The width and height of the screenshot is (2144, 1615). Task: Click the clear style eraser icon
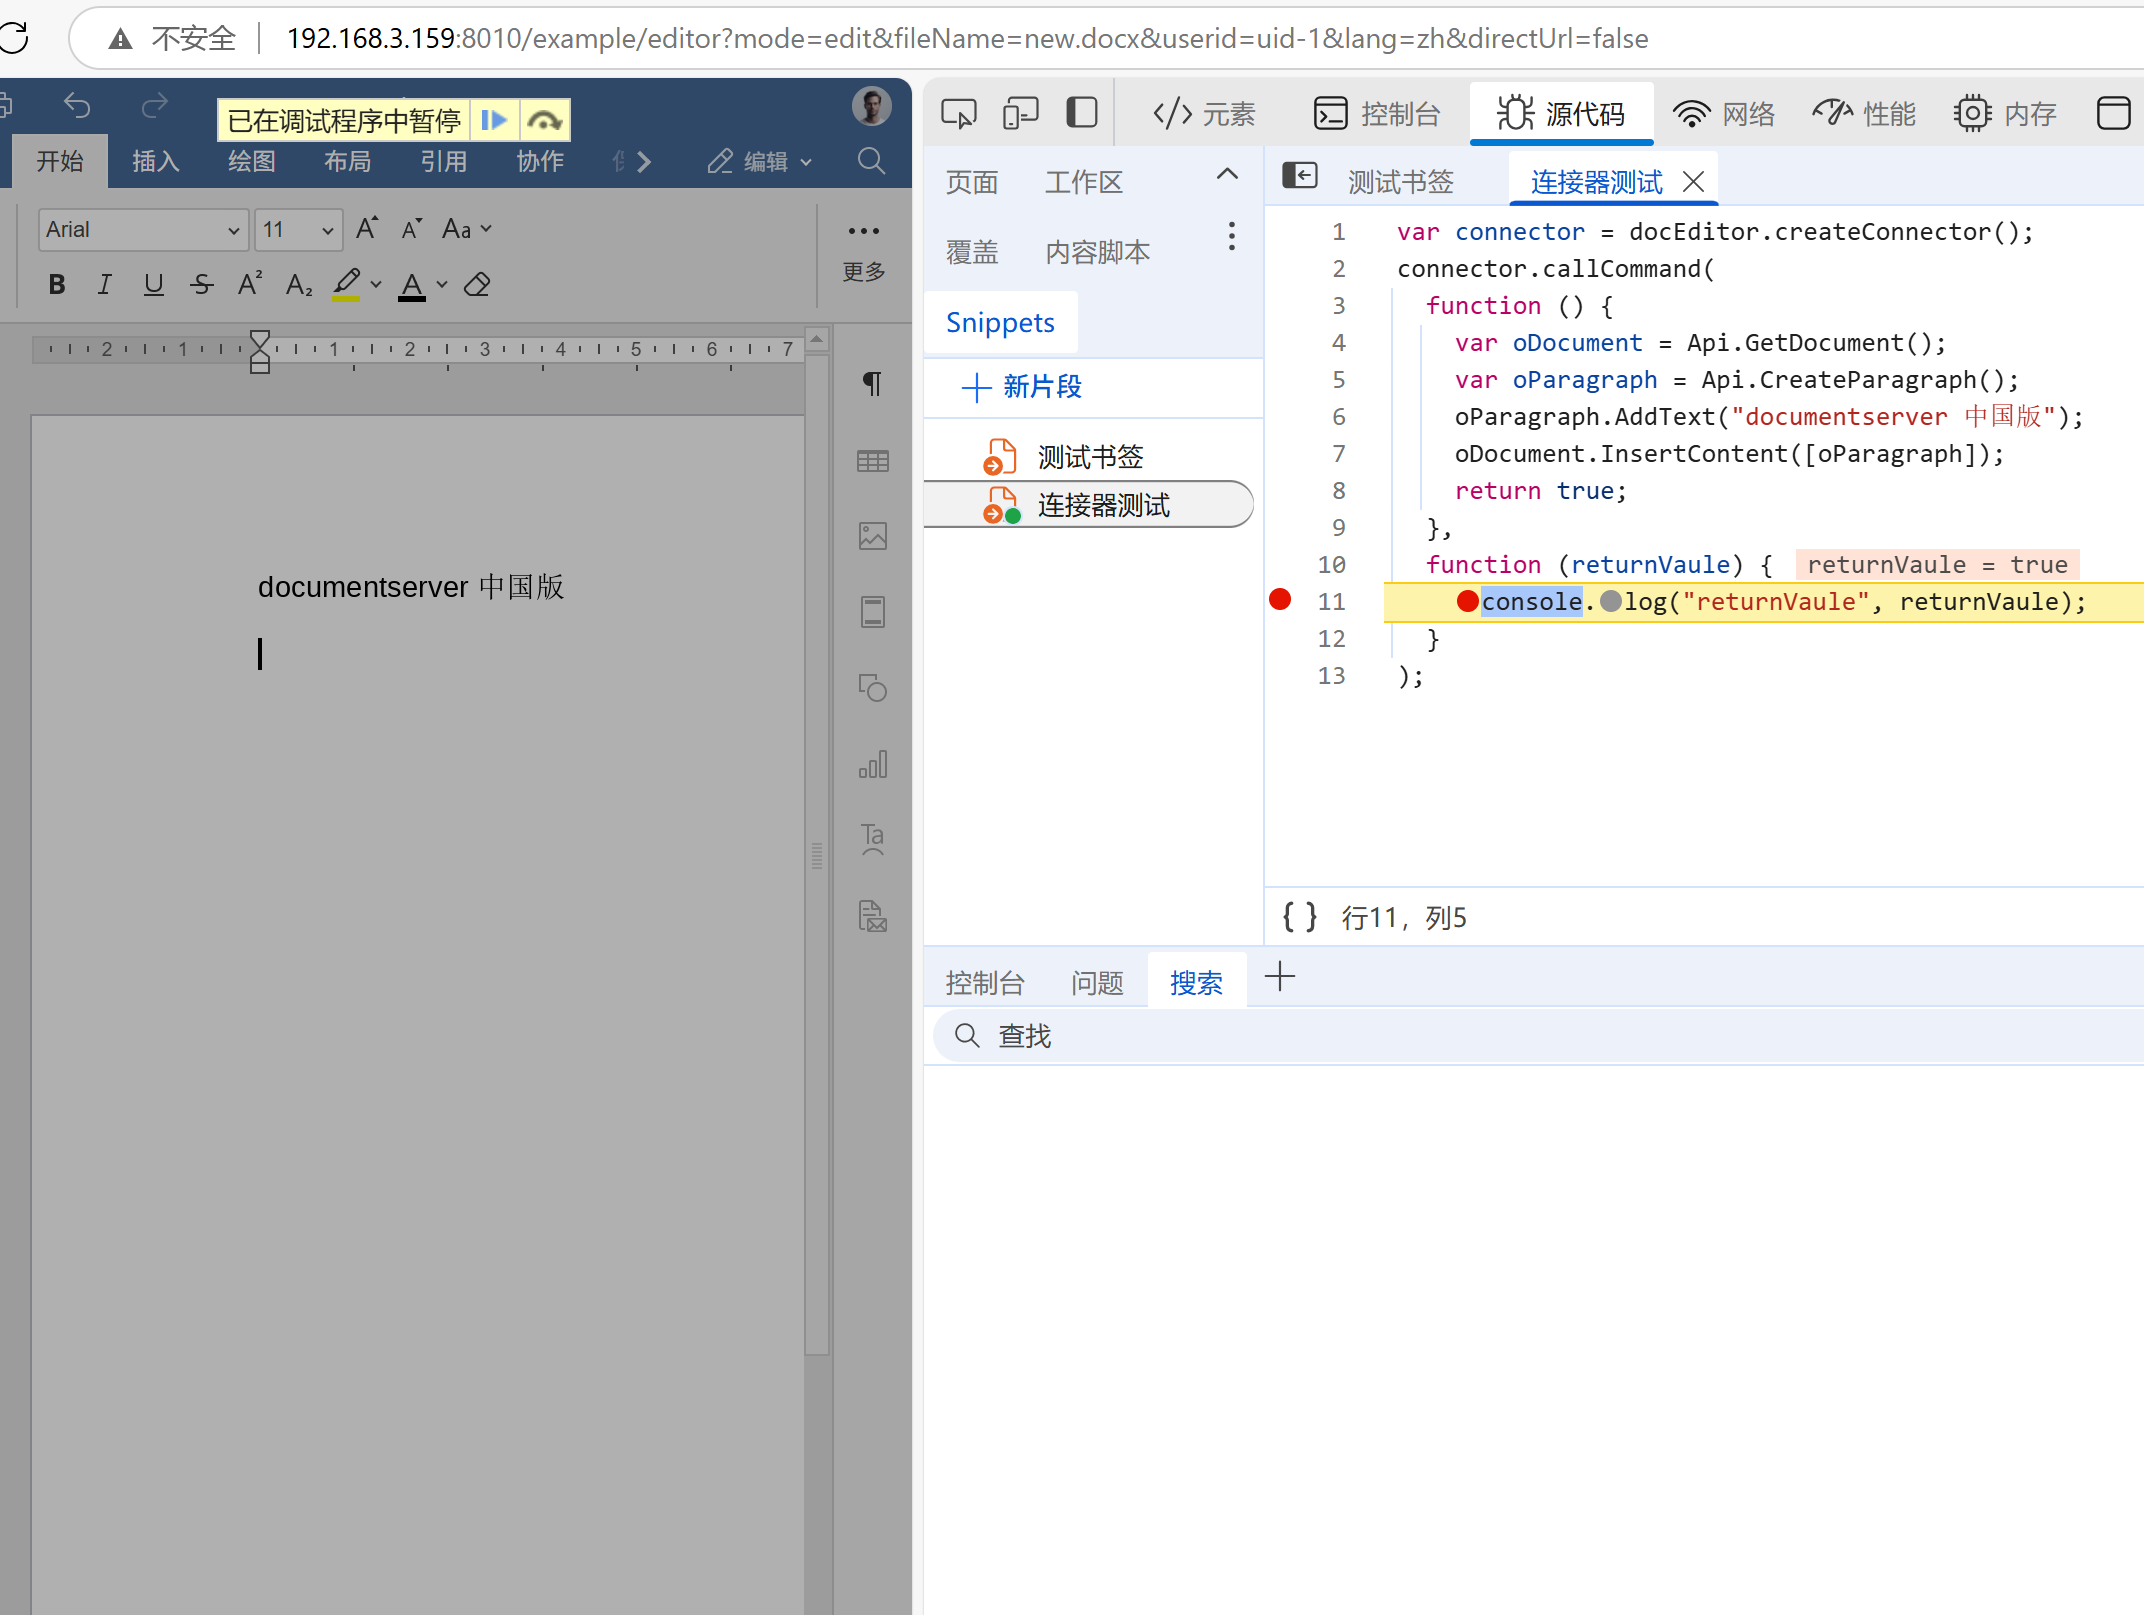click(478, 285)
